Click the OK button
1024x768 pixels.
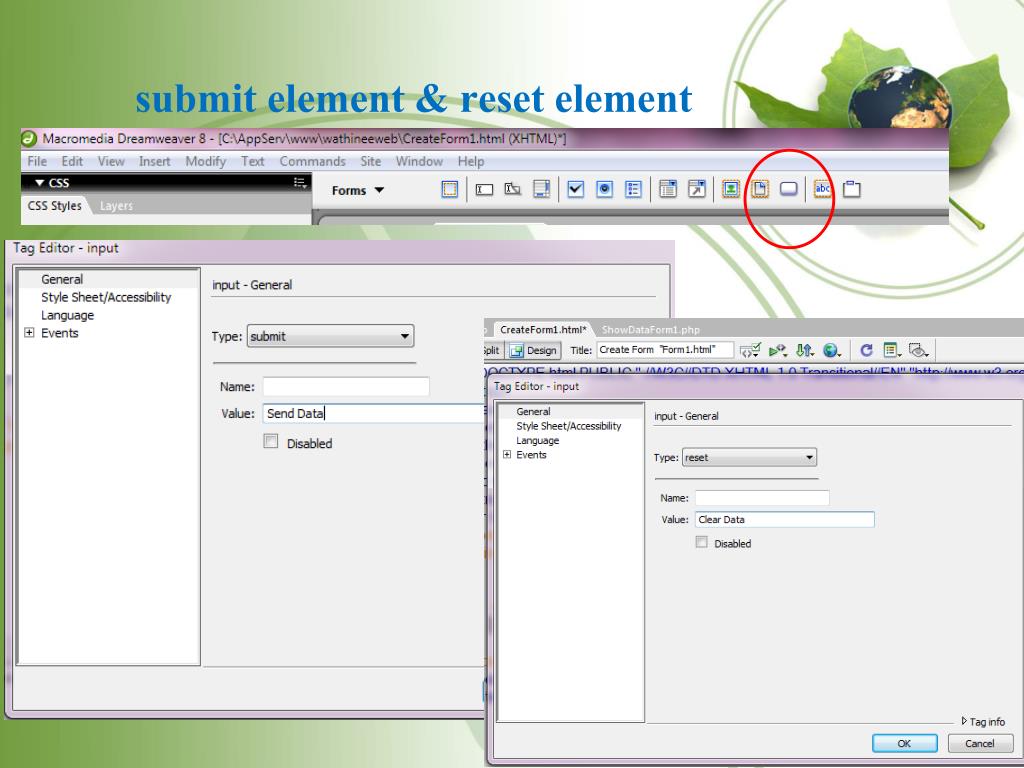(x=903, y=743)
